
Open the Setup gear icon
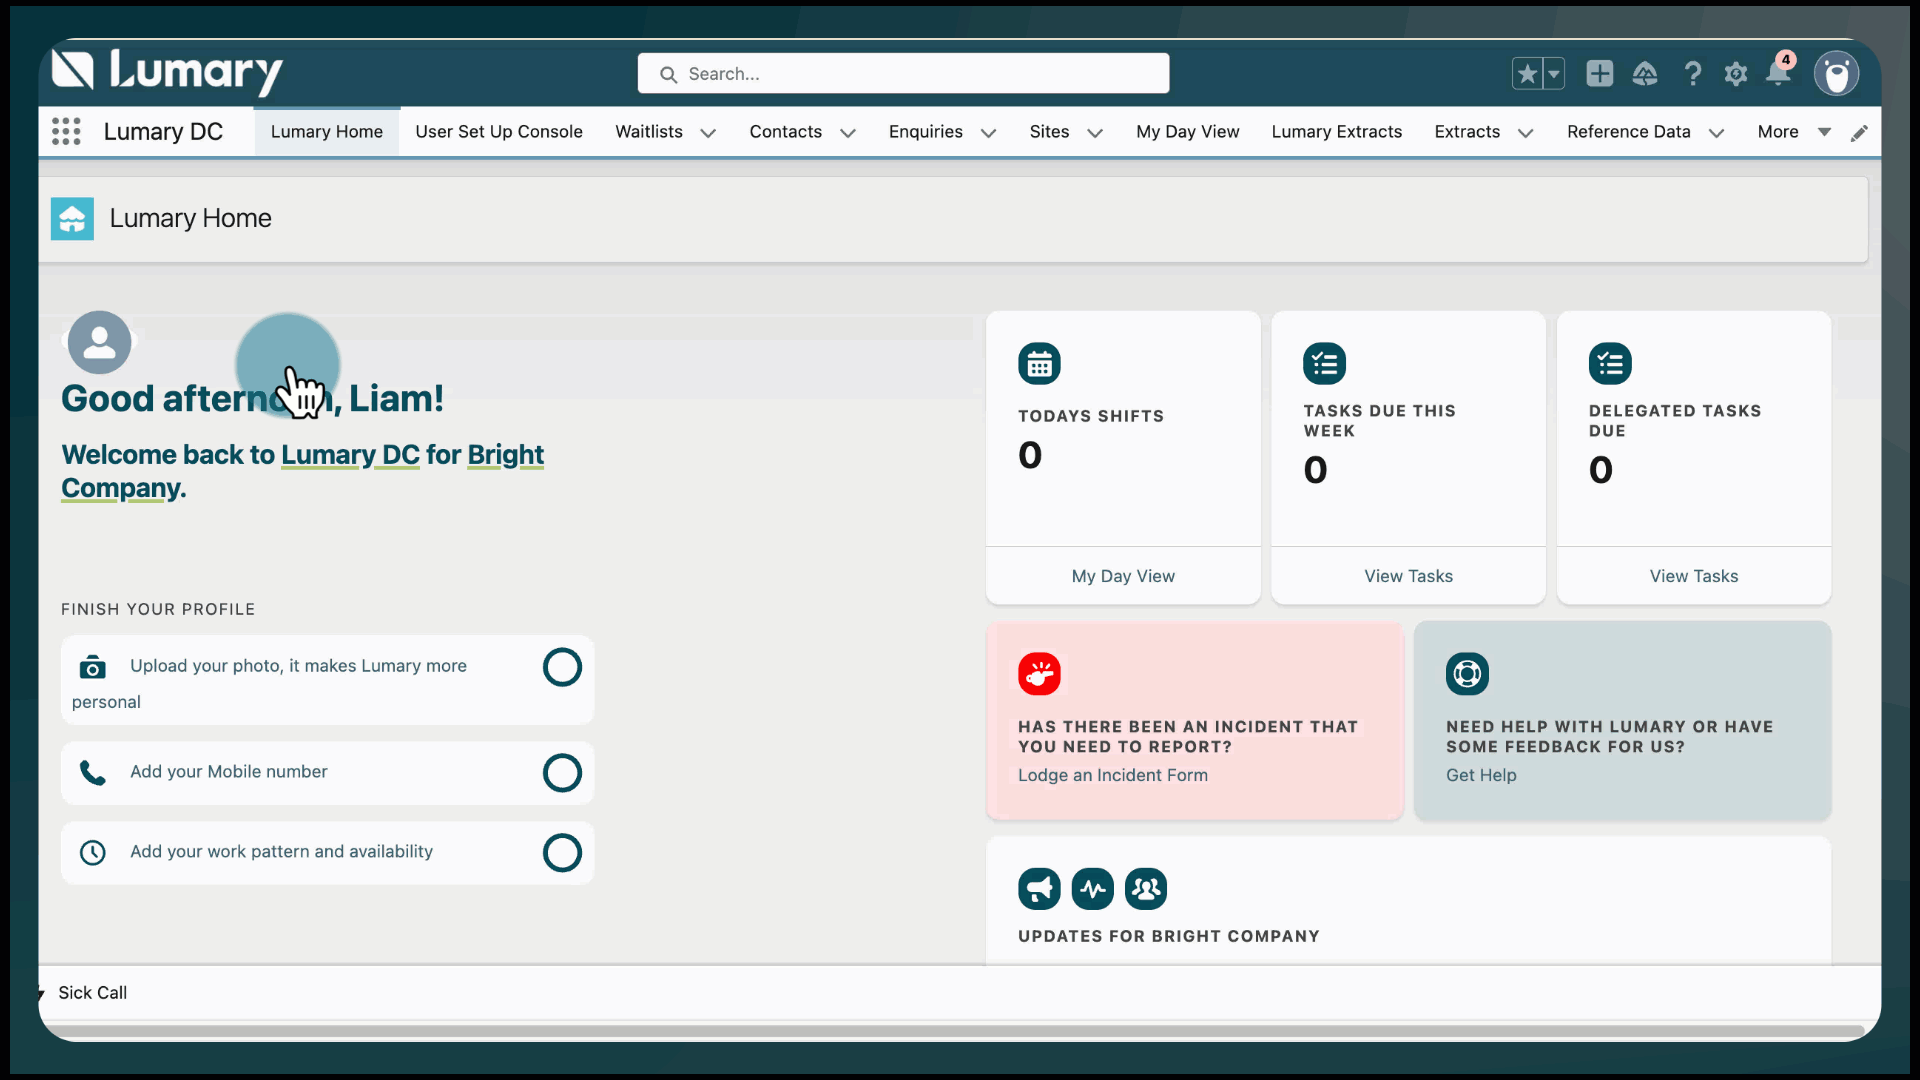[1736, 73]
